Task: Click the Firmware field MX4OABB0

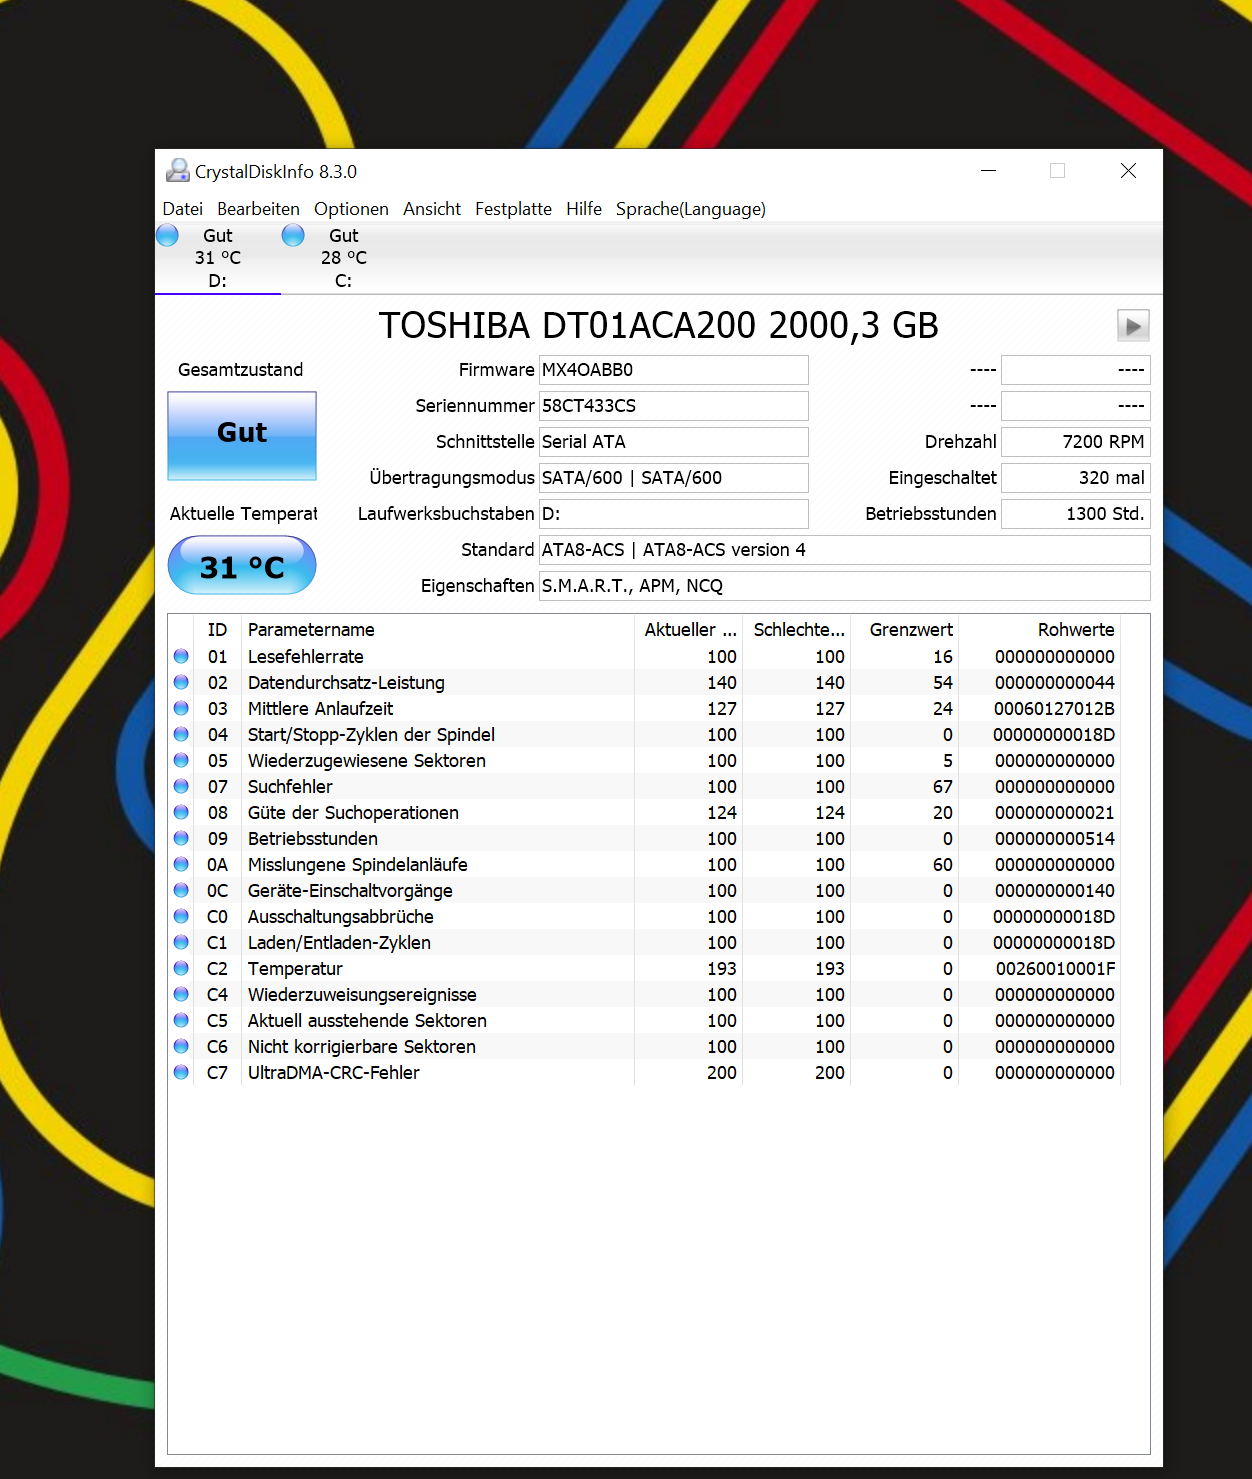Action: (674, 370)
